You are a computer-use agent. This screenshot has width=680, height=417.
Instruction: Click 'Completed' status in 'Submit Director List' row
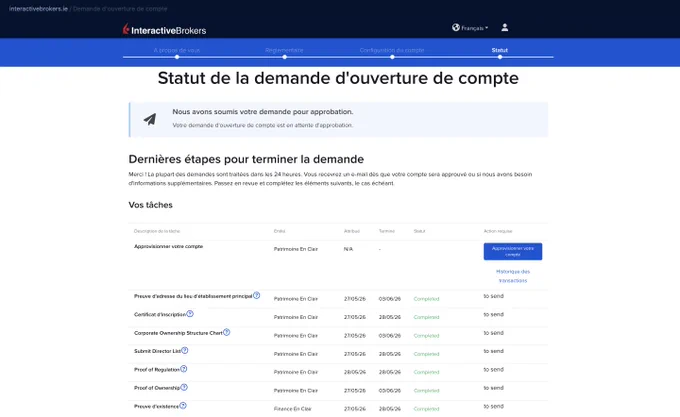point(426,354)
